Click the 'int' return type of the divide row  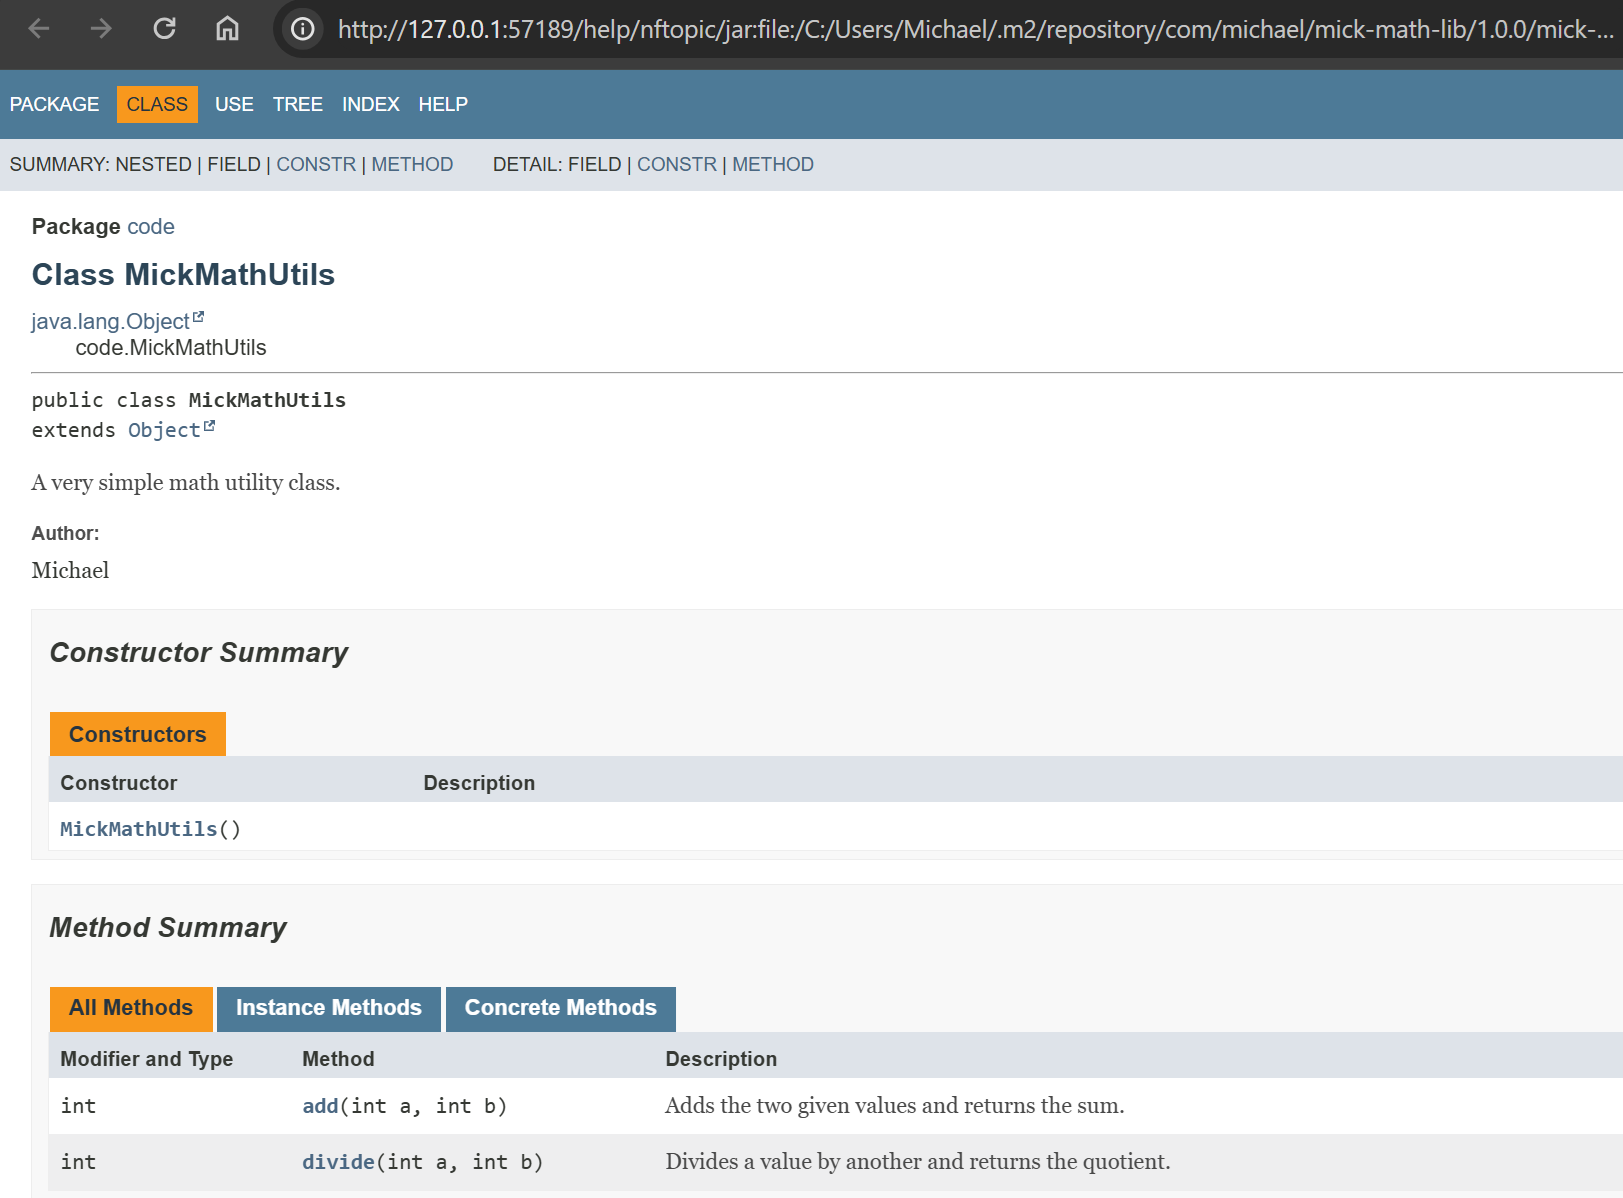point(78,1162)
